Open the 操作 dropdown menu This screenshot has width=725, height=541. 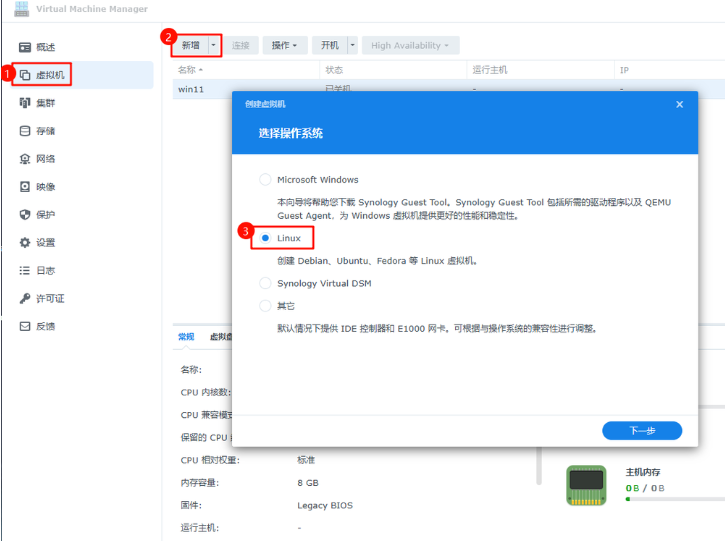(x=284, y=45)
